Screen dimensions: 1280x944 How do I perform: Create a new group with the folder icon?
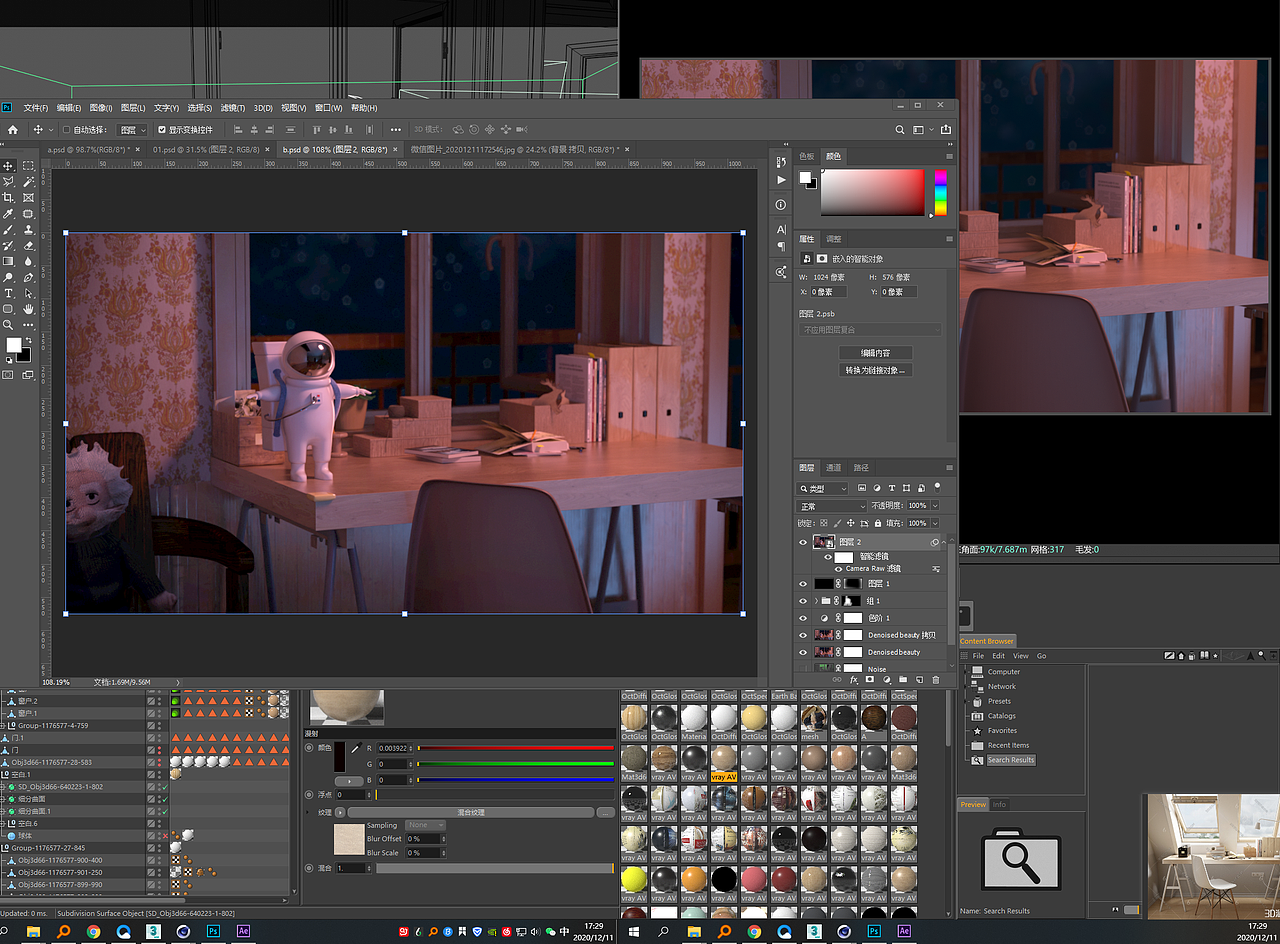point(904,680)
